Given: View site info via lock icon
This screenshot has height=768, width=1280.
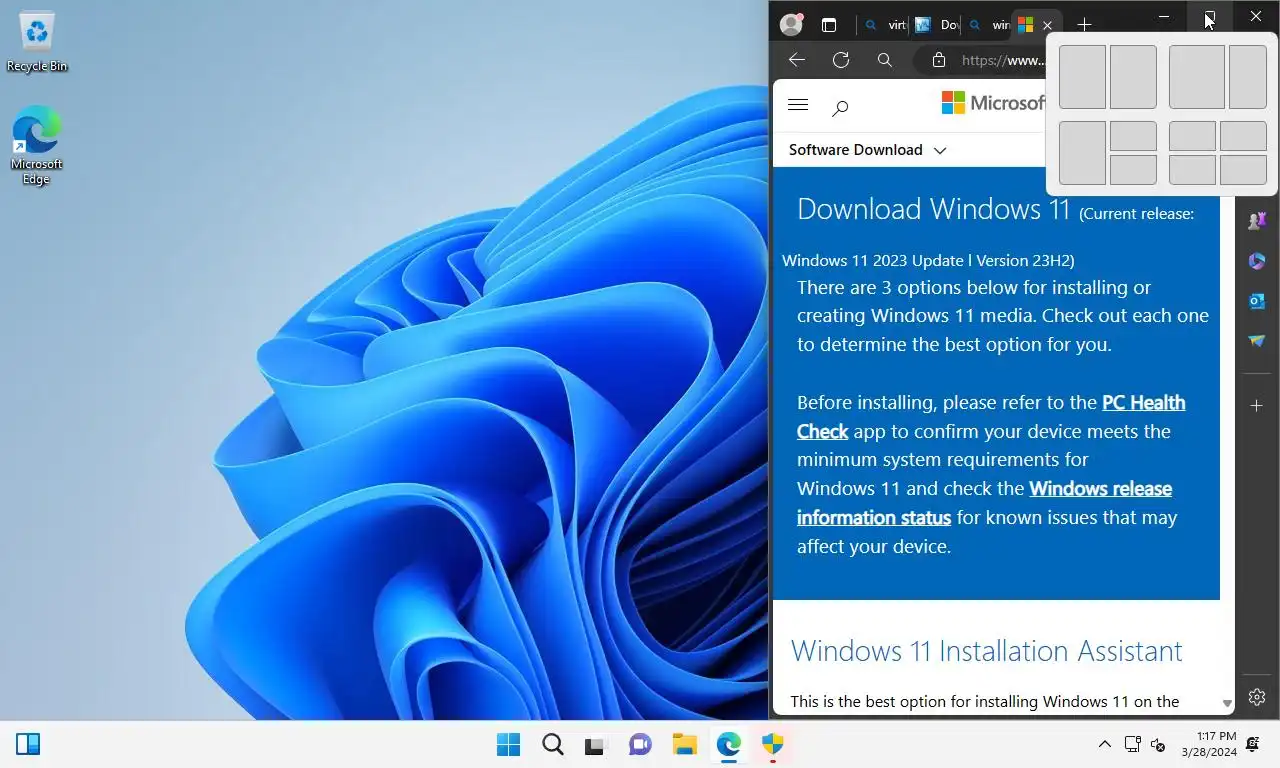Looking at the screenshot, I should 938,60.
